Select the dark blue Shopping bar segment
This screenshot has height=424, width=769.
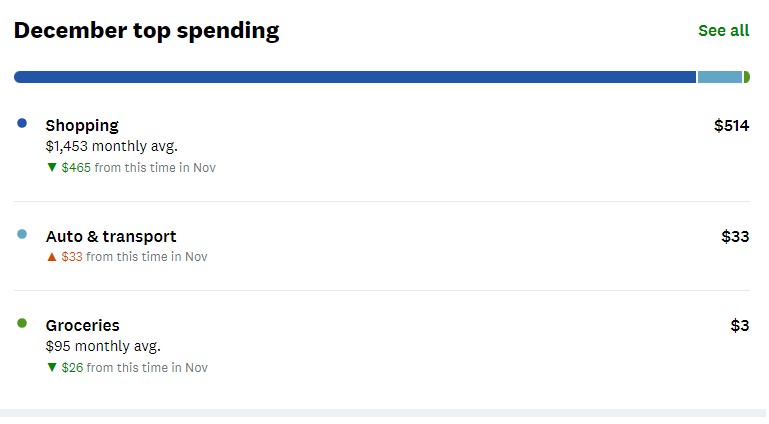pyautogui.click(x=355, y=77)
